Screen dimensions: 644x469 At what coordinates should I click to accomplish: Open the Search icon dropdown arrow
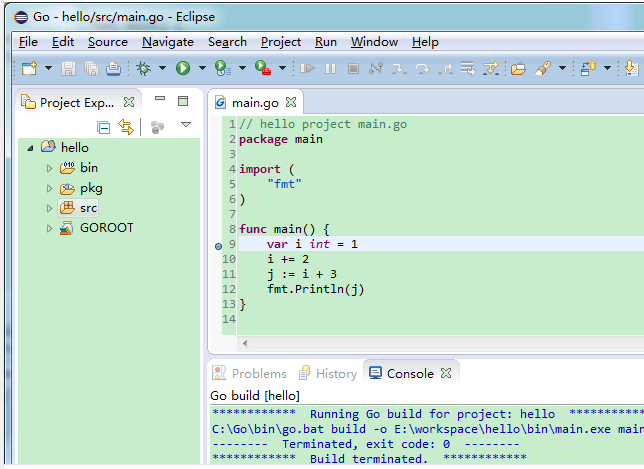(562, 68)
